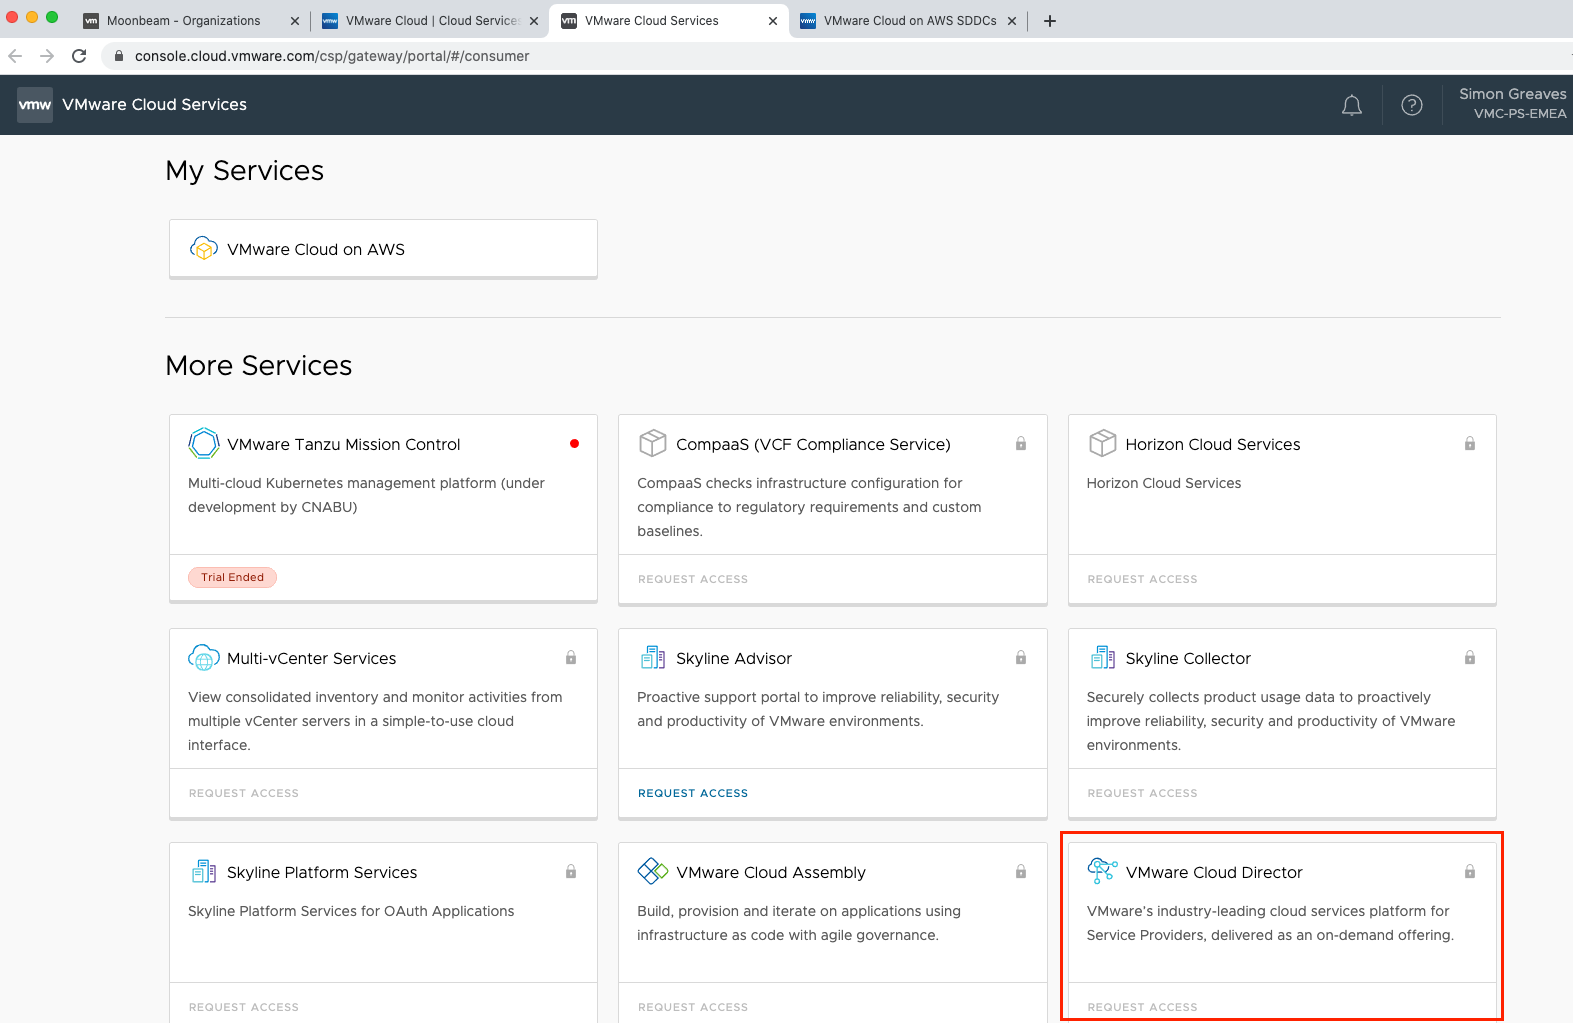Click the lock icon on CompaaS card

tap(1021, 444)
